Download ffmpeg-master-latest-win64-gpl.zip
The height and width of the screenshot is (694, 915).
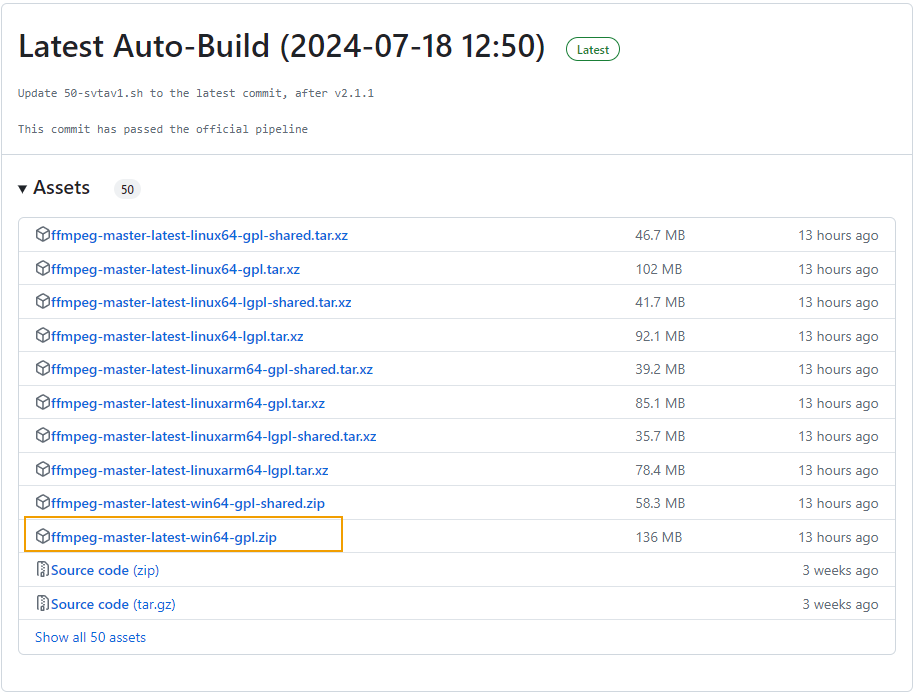(x=164, y=537)
